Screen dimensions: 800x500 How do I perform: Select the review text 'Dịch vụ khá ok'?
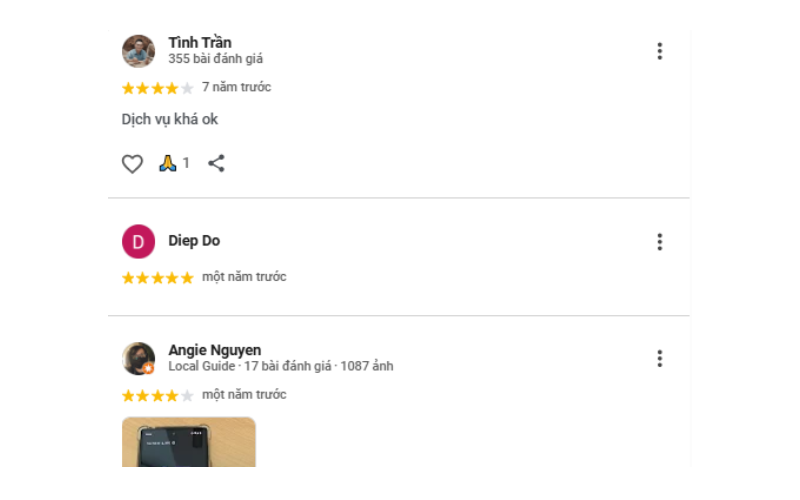pos(170,120)
